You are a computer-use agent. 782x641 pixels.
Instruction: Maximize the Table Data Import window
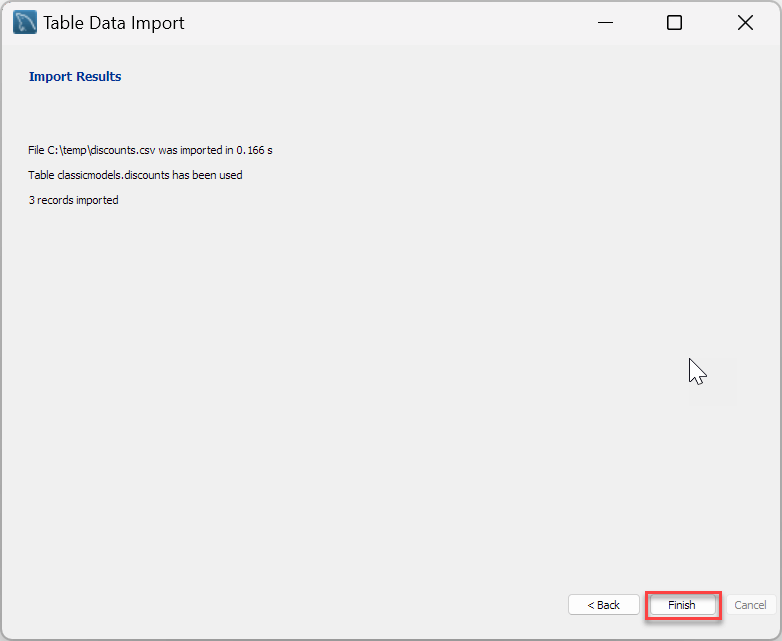click(x=674, y=23)
